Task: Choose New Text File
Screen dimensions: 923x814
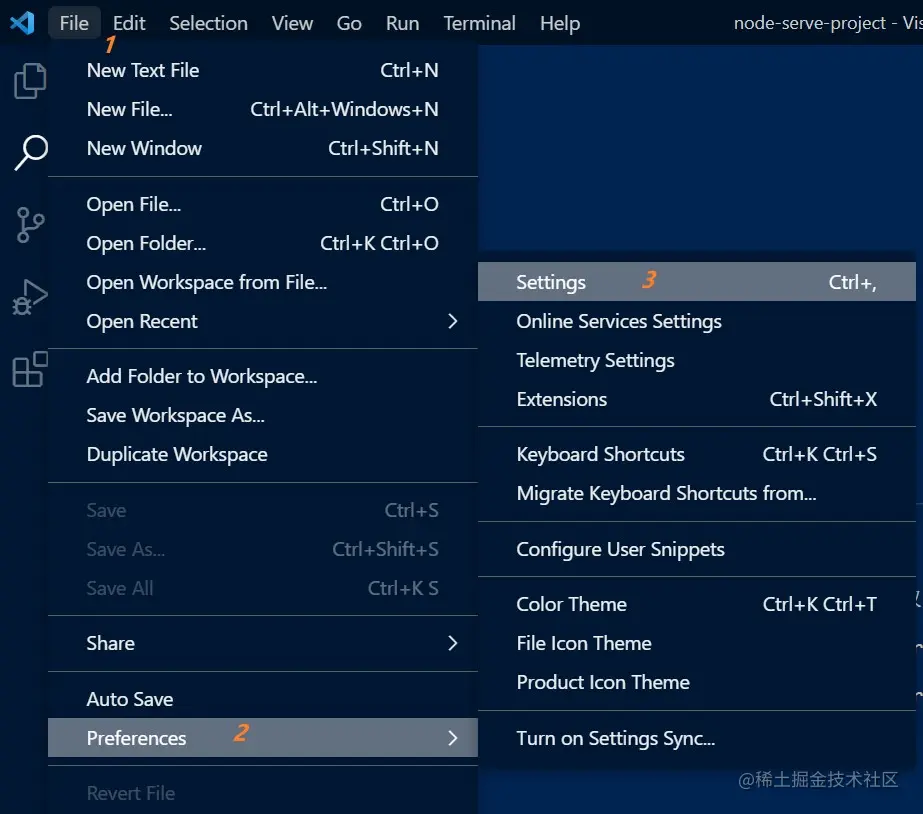Action: click(x=263, y=71)
